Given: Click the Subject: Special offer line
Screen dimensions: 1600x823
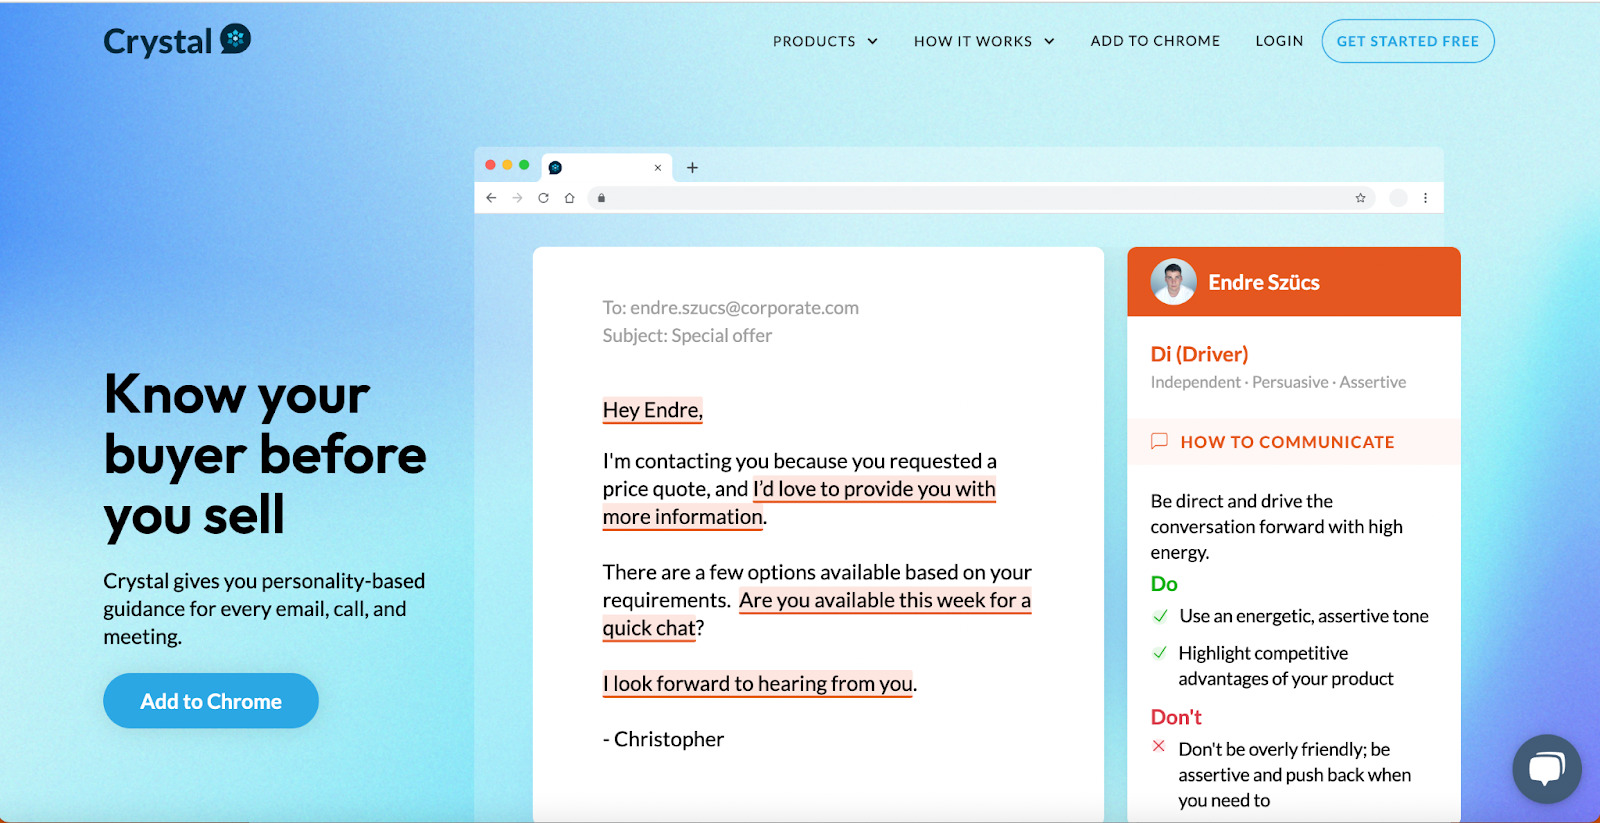Looking at the screenshot, I should [x=687, y=336].
